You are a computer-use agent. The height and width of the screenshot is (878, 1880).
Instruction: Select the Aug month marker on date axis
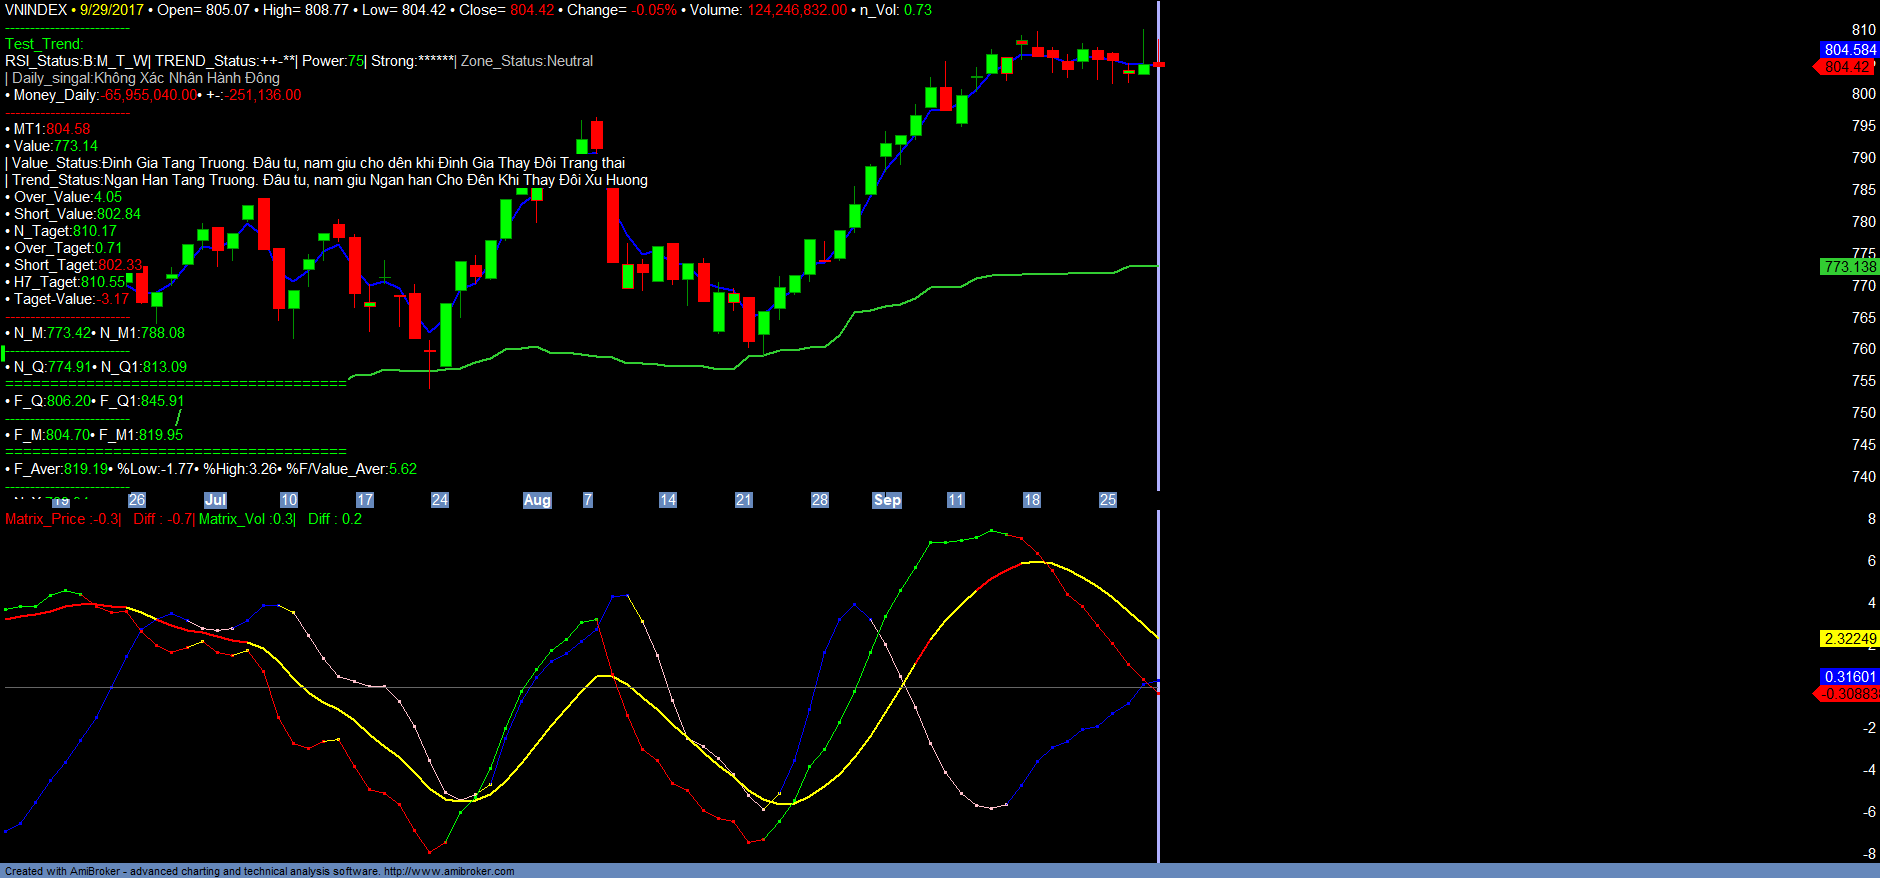[x=537, y=500]
